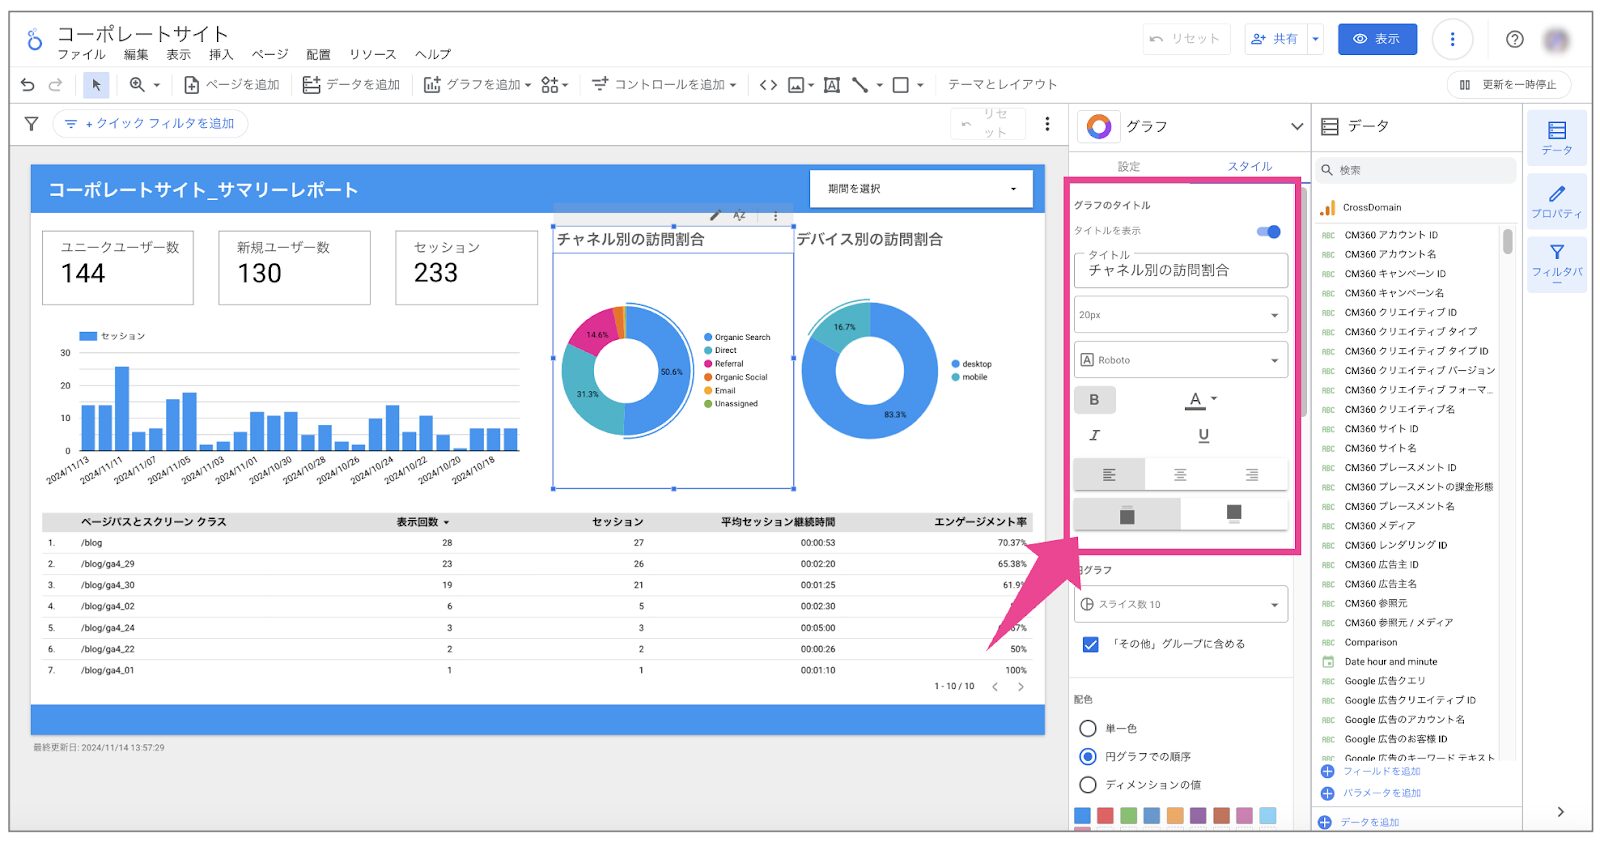This screenshot has height=842, width=1600.
Task: Open the Add a chart dropdown
Action: pyautogui.click(x=477, y=85)
